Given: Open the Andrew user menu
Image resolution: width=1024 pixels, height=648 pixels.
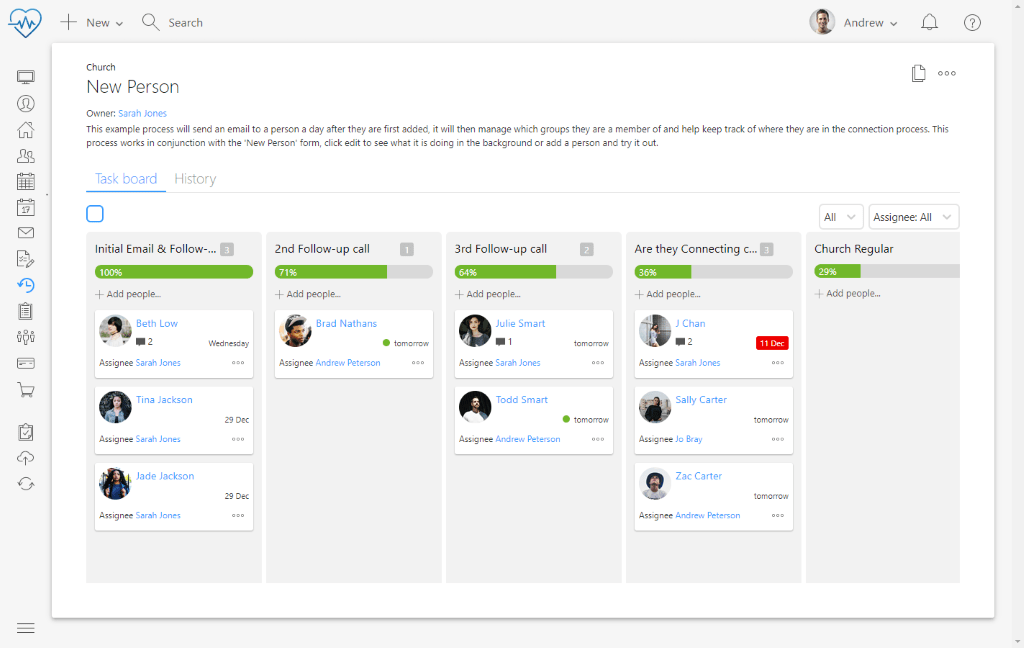Looking at the screenshot, I should click(855, 22).
